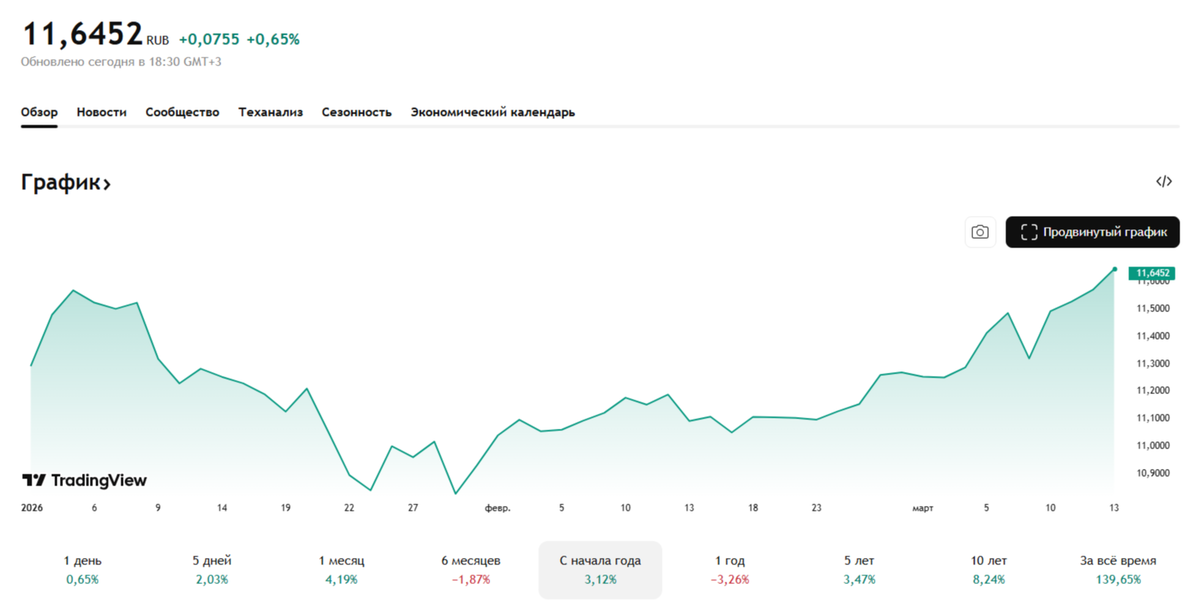Select the За всё время period
This screenshot has height=610, width=1200.
(x=1118, y=570)
